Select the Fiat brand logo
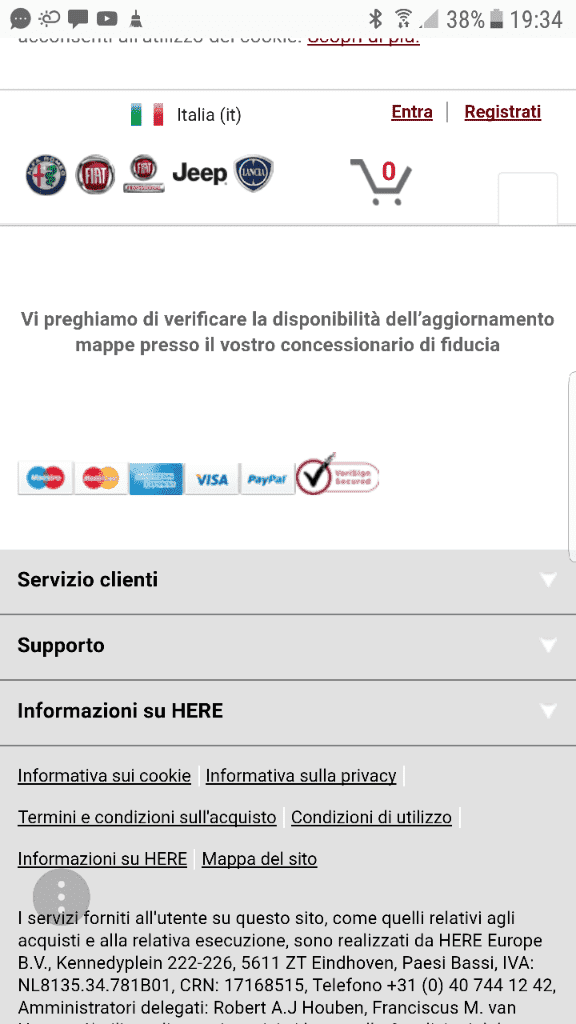This screenshot has width=576, height=1024. point(95,175)
